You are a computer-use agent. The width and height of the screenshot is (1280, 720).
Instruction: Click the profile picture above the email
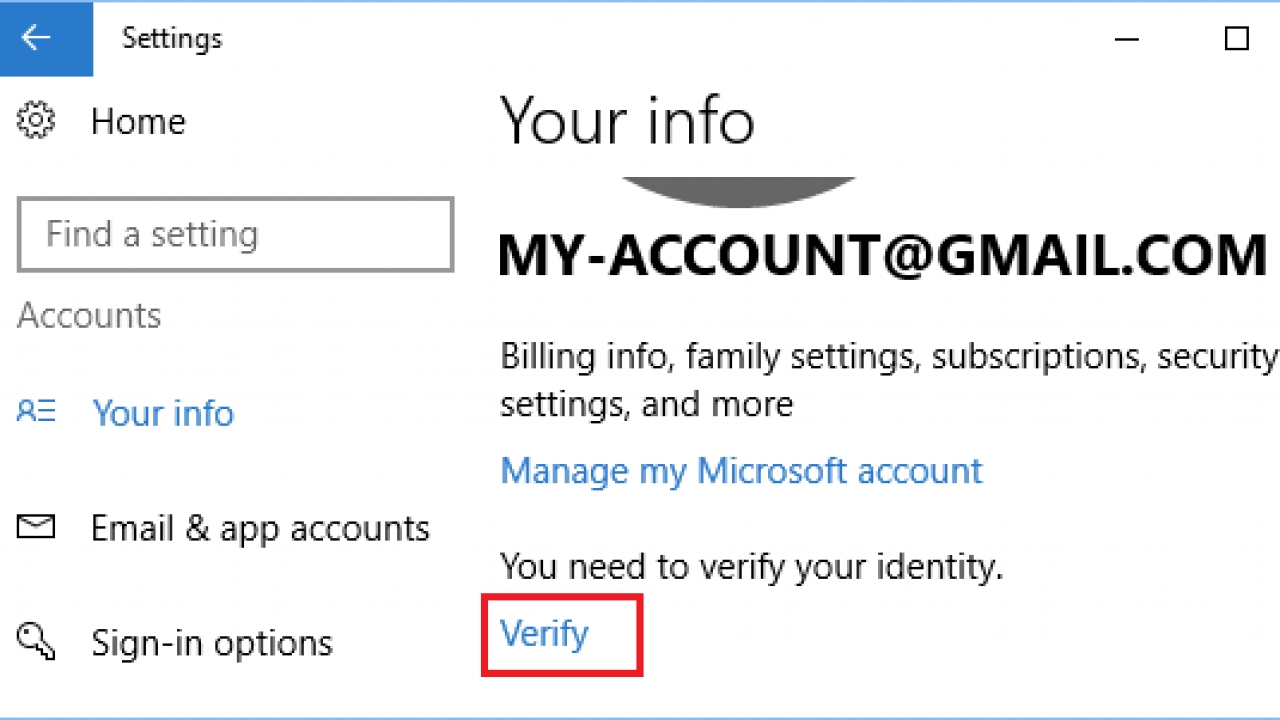pos(739,192)
